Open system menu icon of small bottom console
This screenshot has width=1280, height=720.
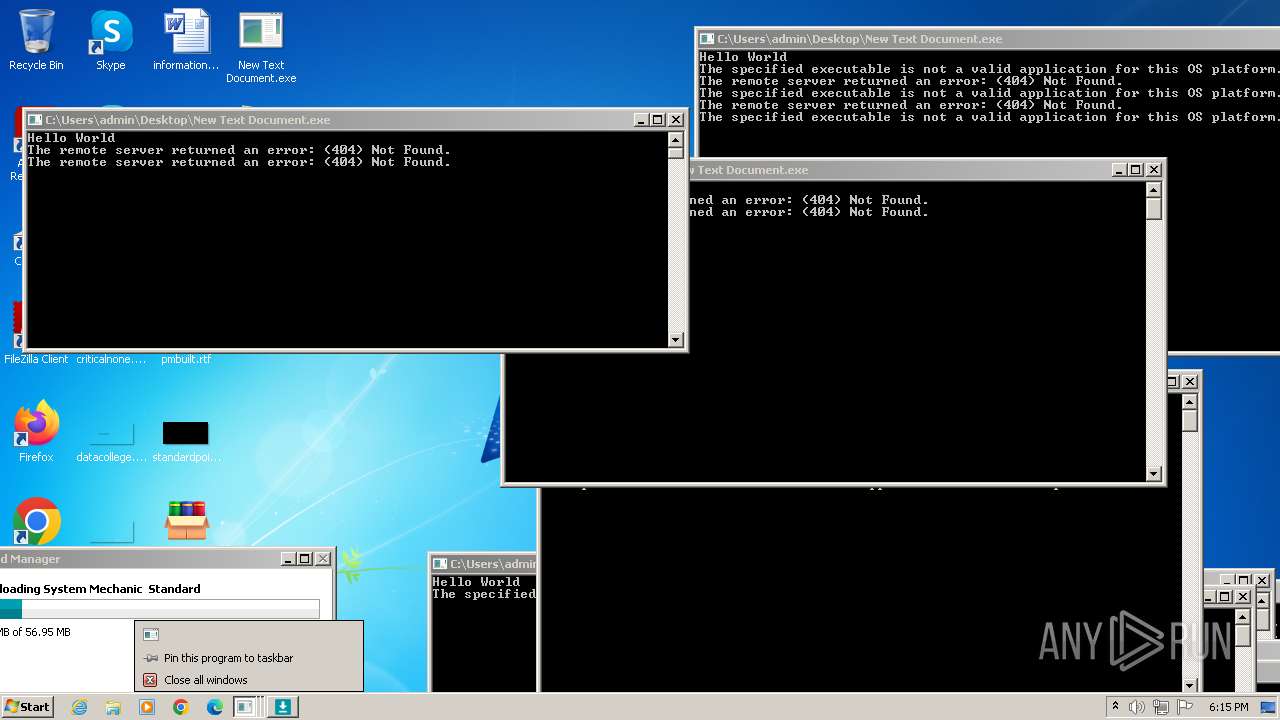pos(441,564)
